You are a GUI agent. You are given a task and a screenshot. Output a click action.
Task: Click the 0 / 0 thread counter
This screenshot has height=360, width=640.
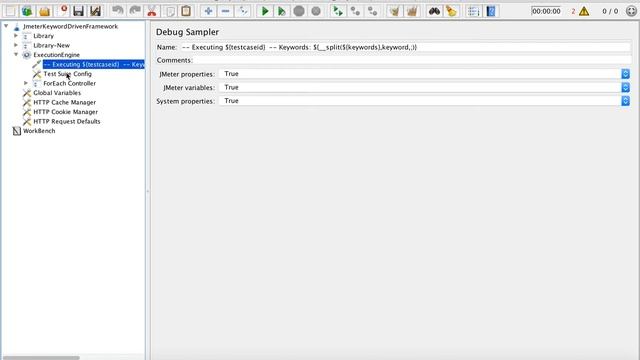610,11
